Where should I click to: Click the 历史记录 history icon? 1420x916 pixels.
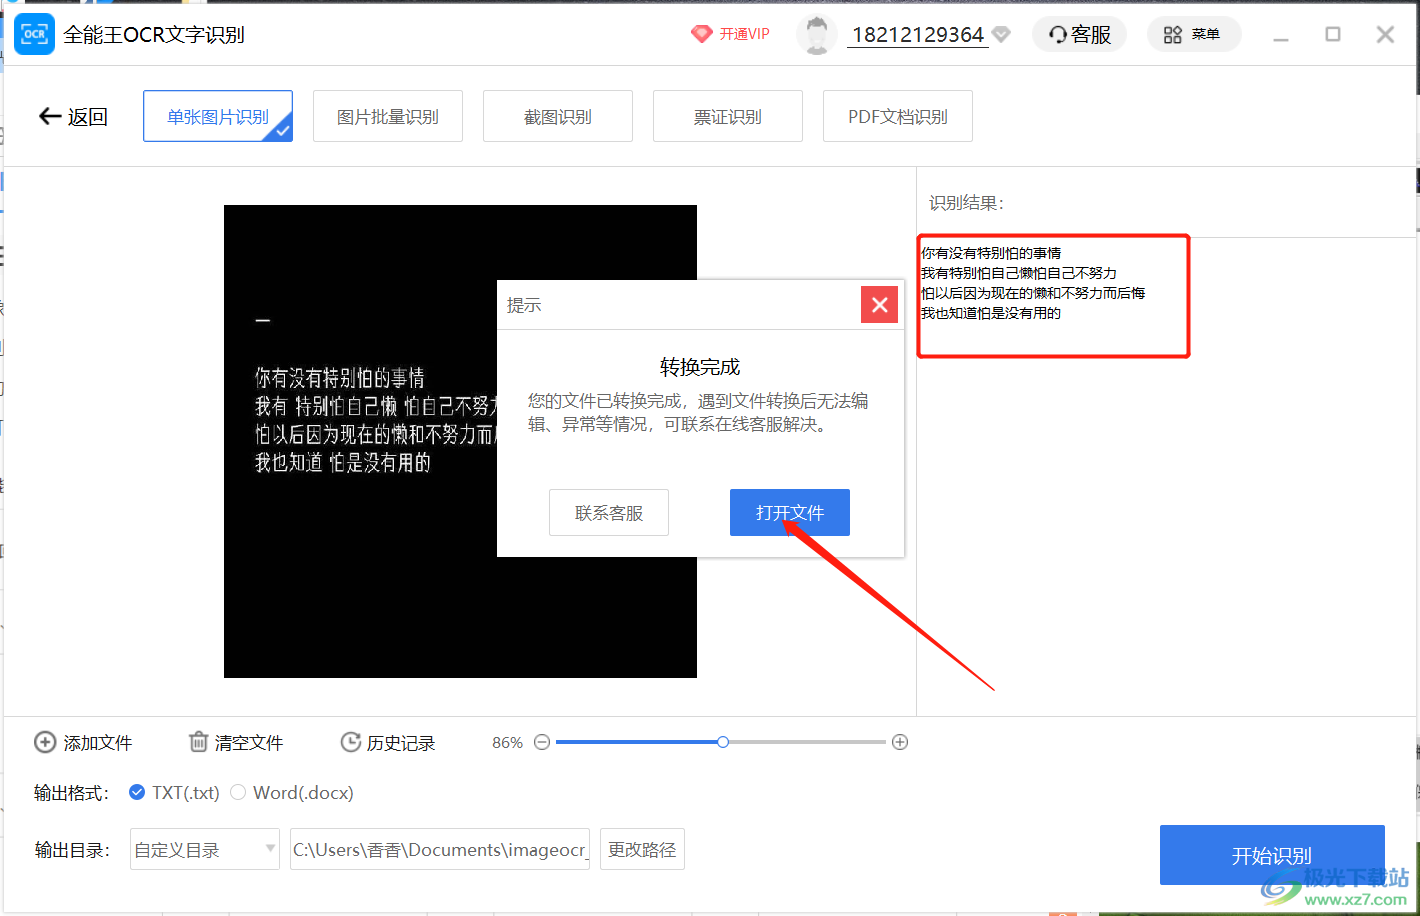click(x=351, y=742)
